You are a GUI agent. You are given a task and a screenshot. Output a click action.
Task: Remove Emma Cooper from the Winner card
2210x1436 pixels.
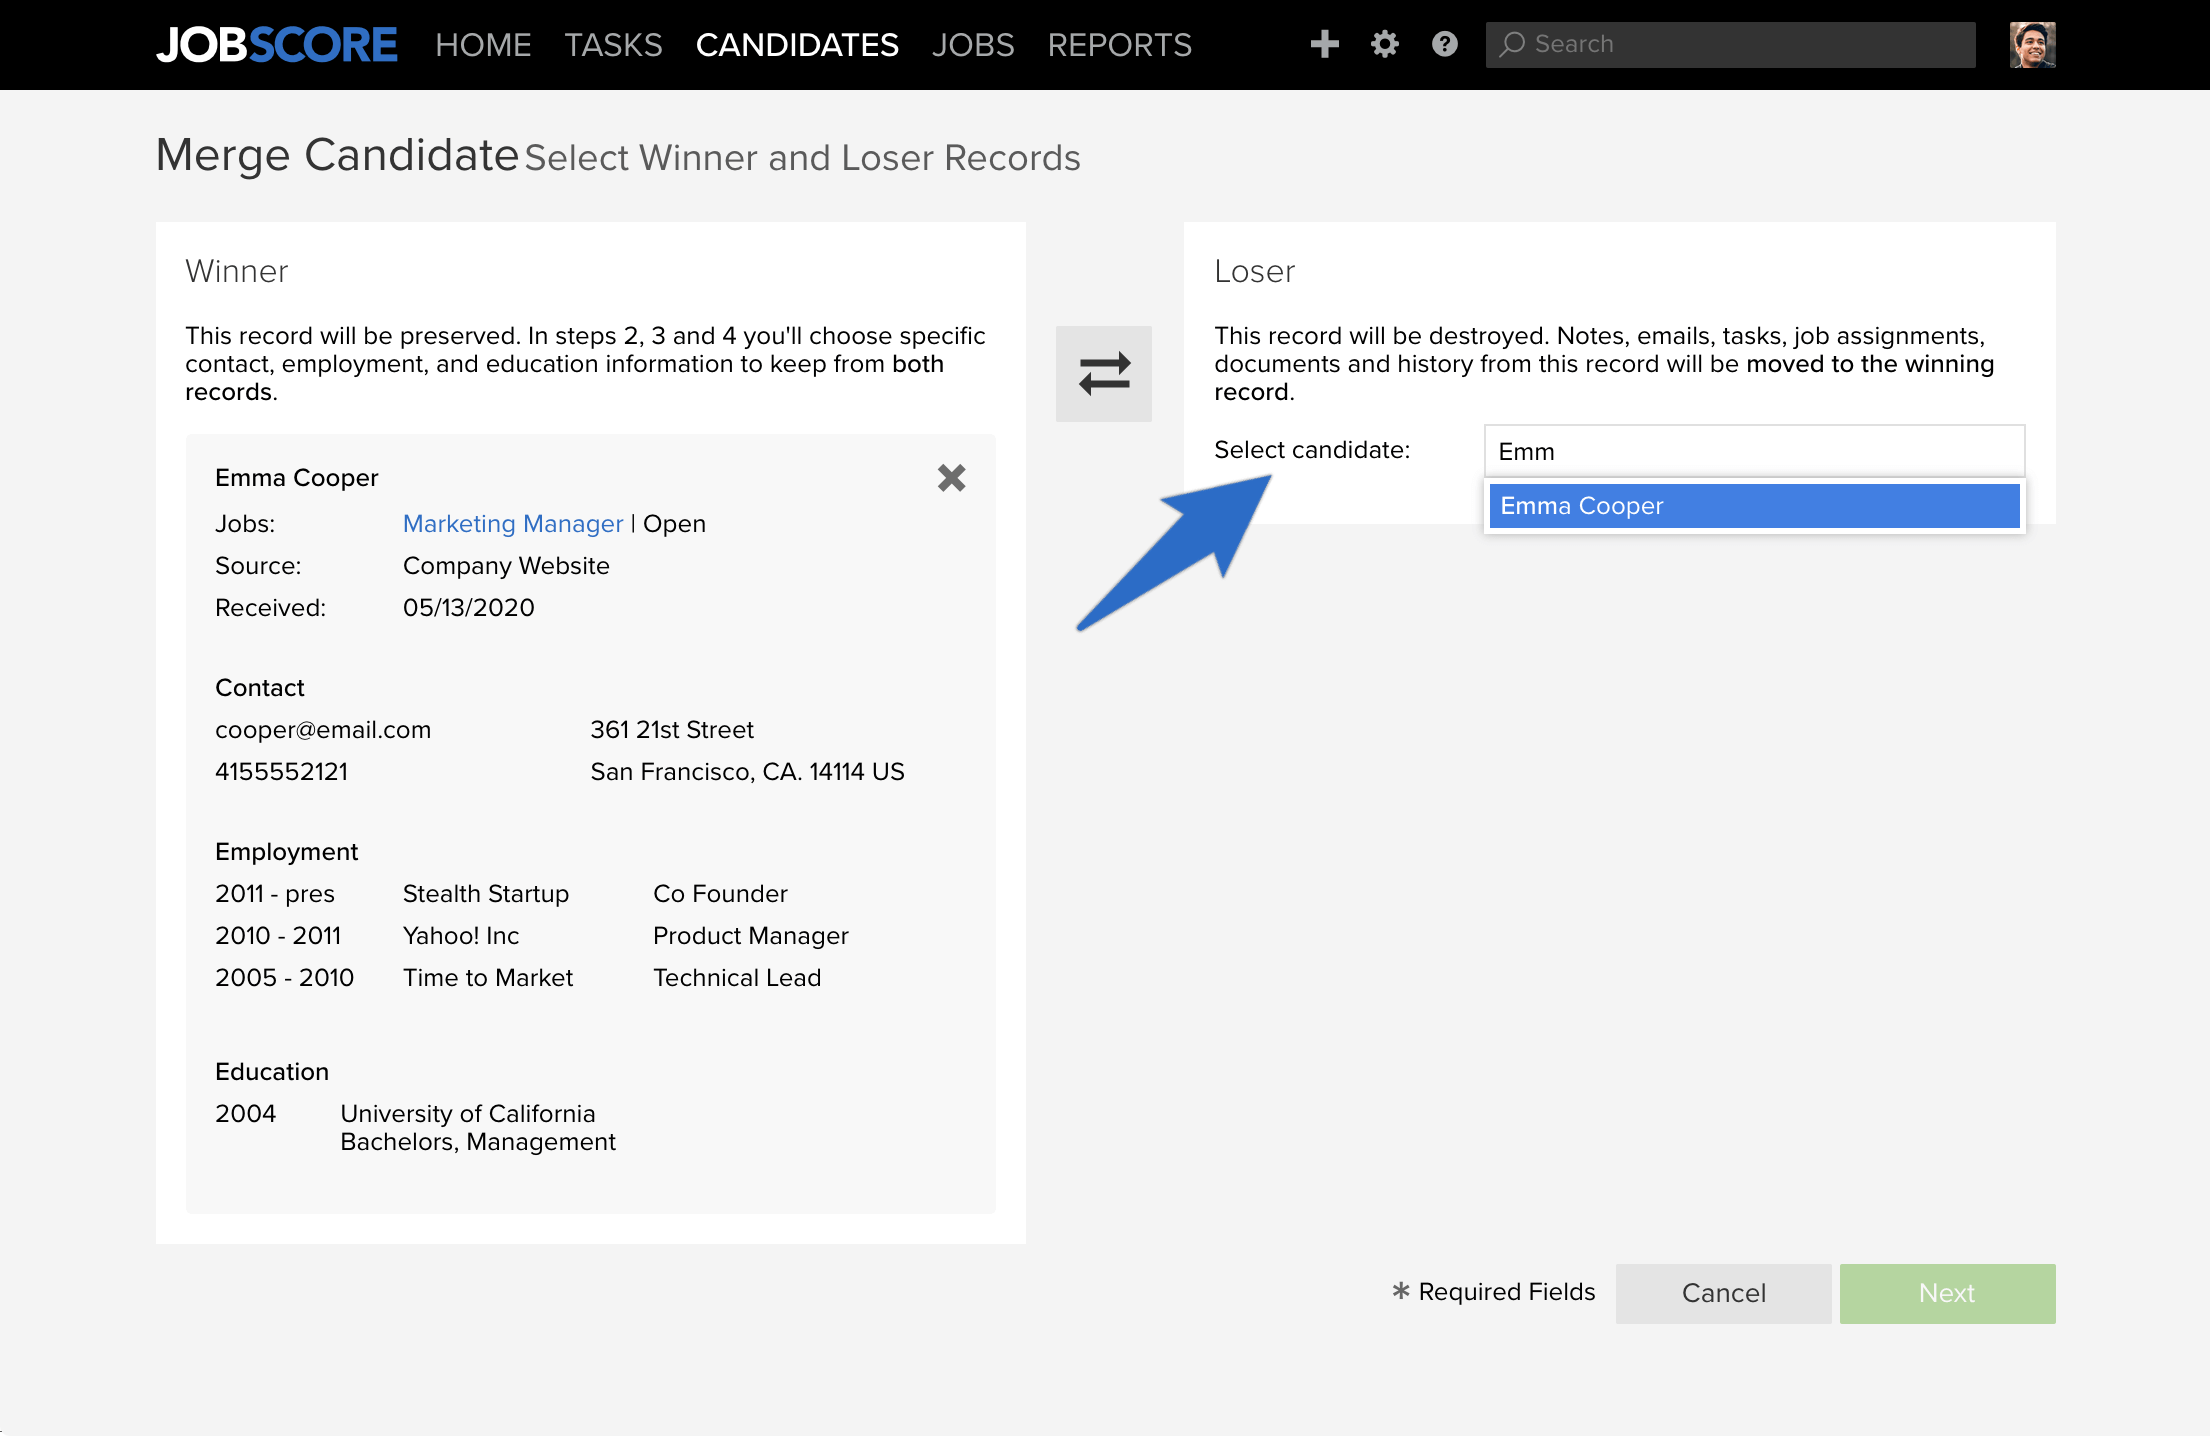pyautogui.click(x=951, y=478)
